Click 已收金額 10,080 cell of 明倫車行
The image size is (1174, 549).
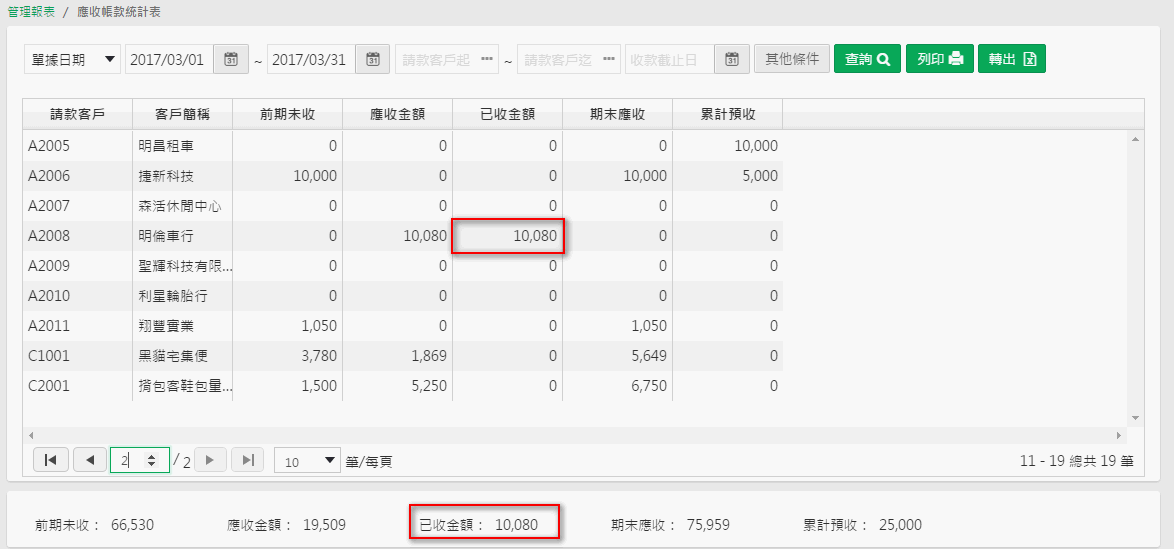click(x=508, y=236)
